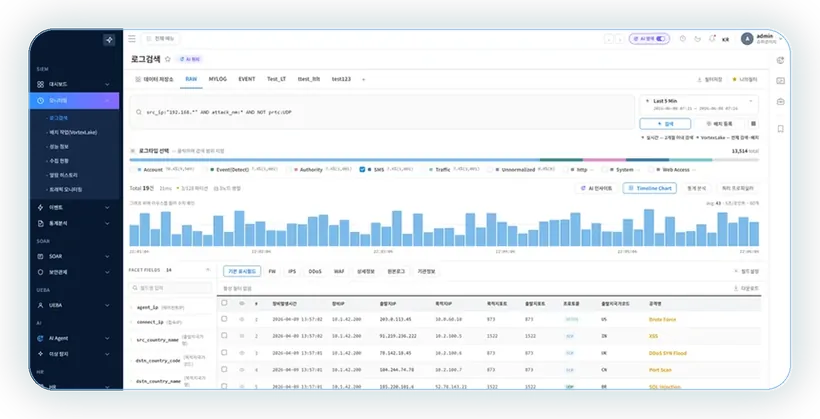820x419 pixels.
Task: Uncheck the SMS log type checkbox
Action: [x=362, y=169]
